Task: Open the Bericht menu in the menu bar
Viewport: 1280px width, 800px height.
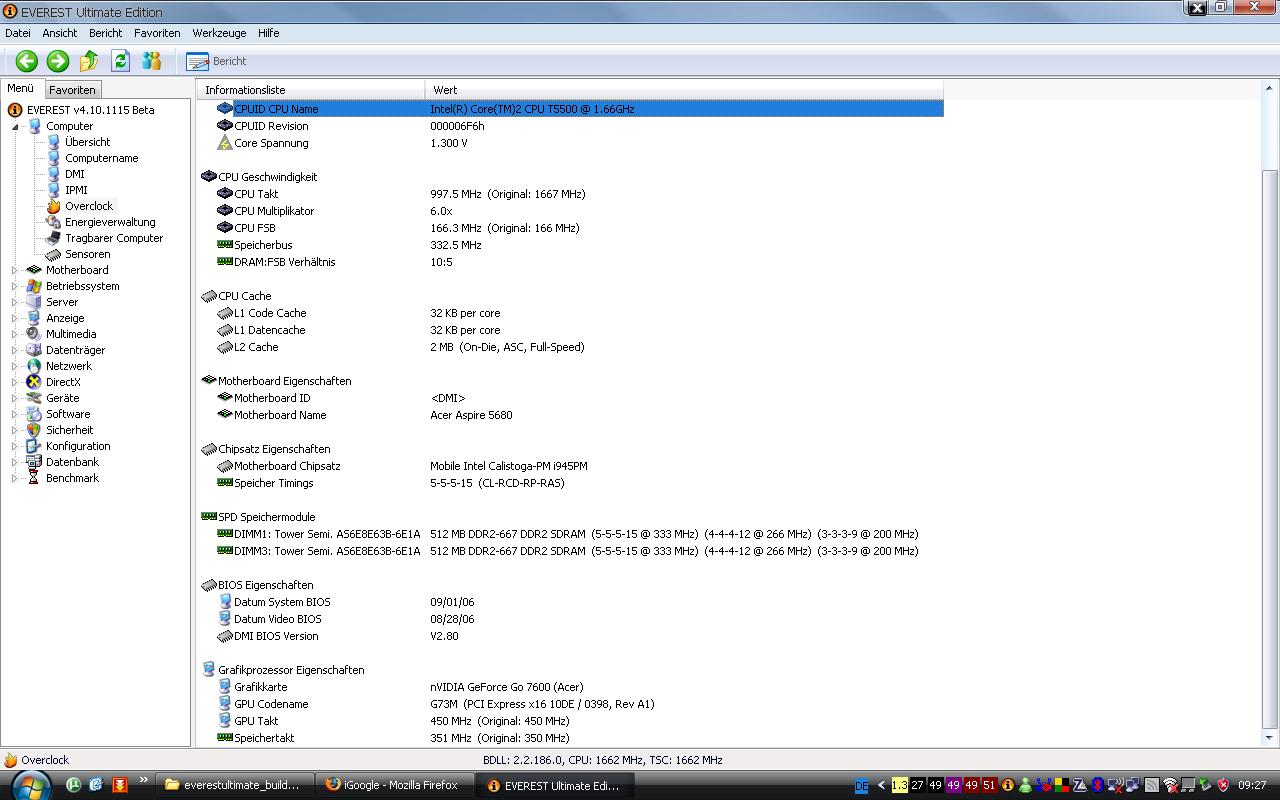Action: pos(106,33)
